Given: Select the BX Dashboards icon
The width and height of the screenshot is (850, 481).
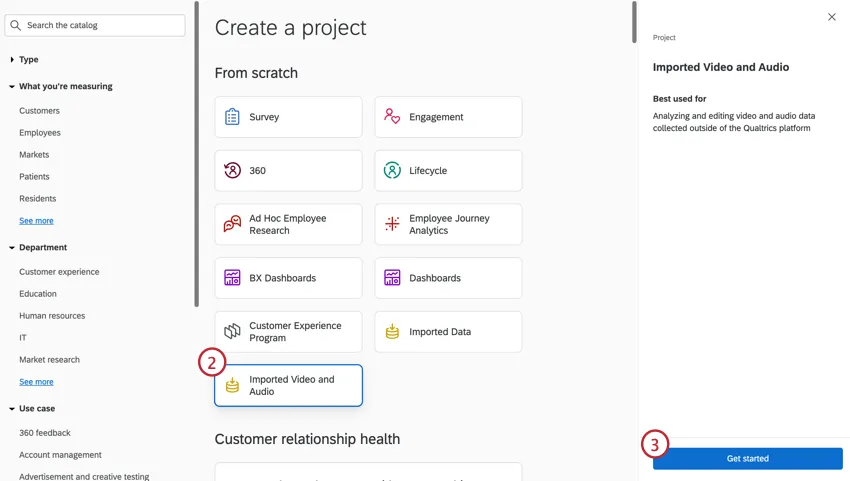Looking at the screenshot, I should [x=232, y=278].
